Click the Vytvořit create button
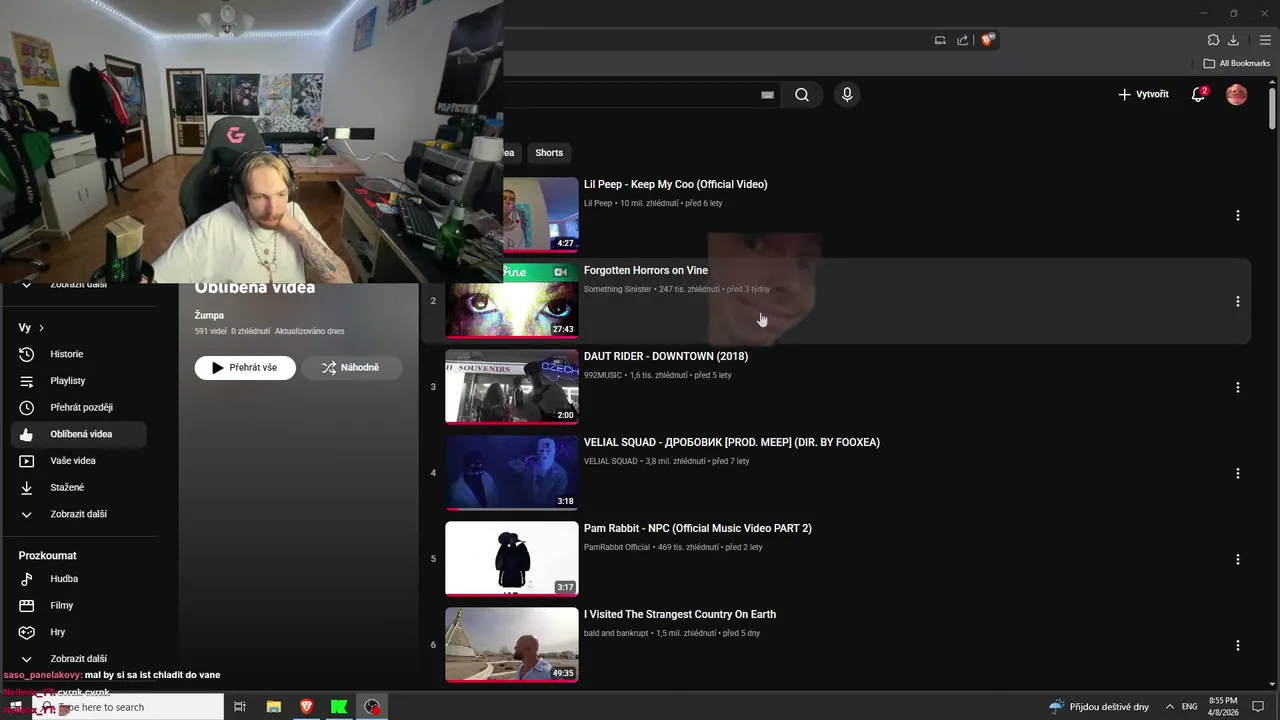Viewport: 1280px width, 720px height. pos(1143,94)
